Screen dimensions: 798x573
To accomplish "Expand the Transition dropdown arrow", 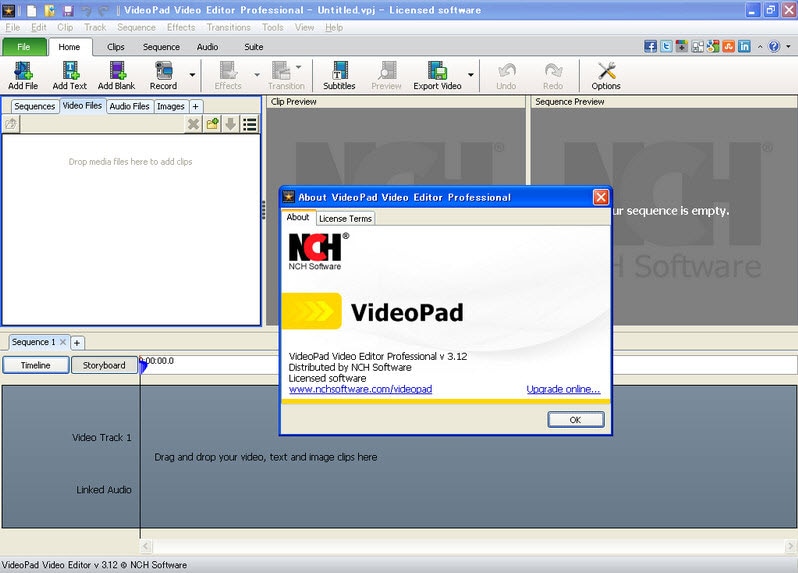I will 299,67.
